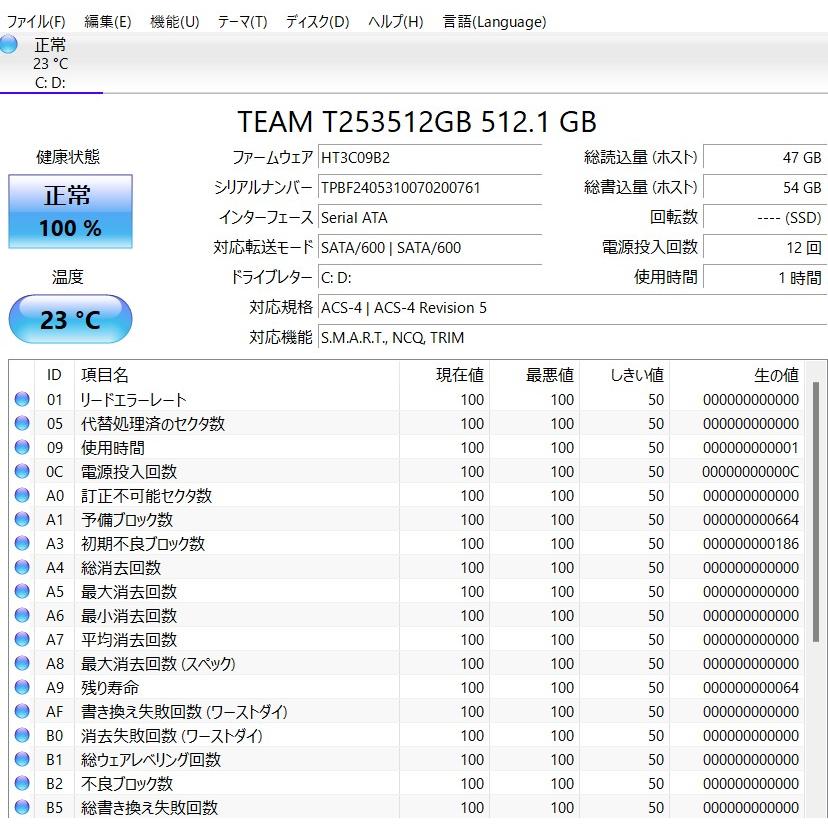828x828 pixels.
Task: Click status orb for 不良ブロック数 row
Action: 22,784
